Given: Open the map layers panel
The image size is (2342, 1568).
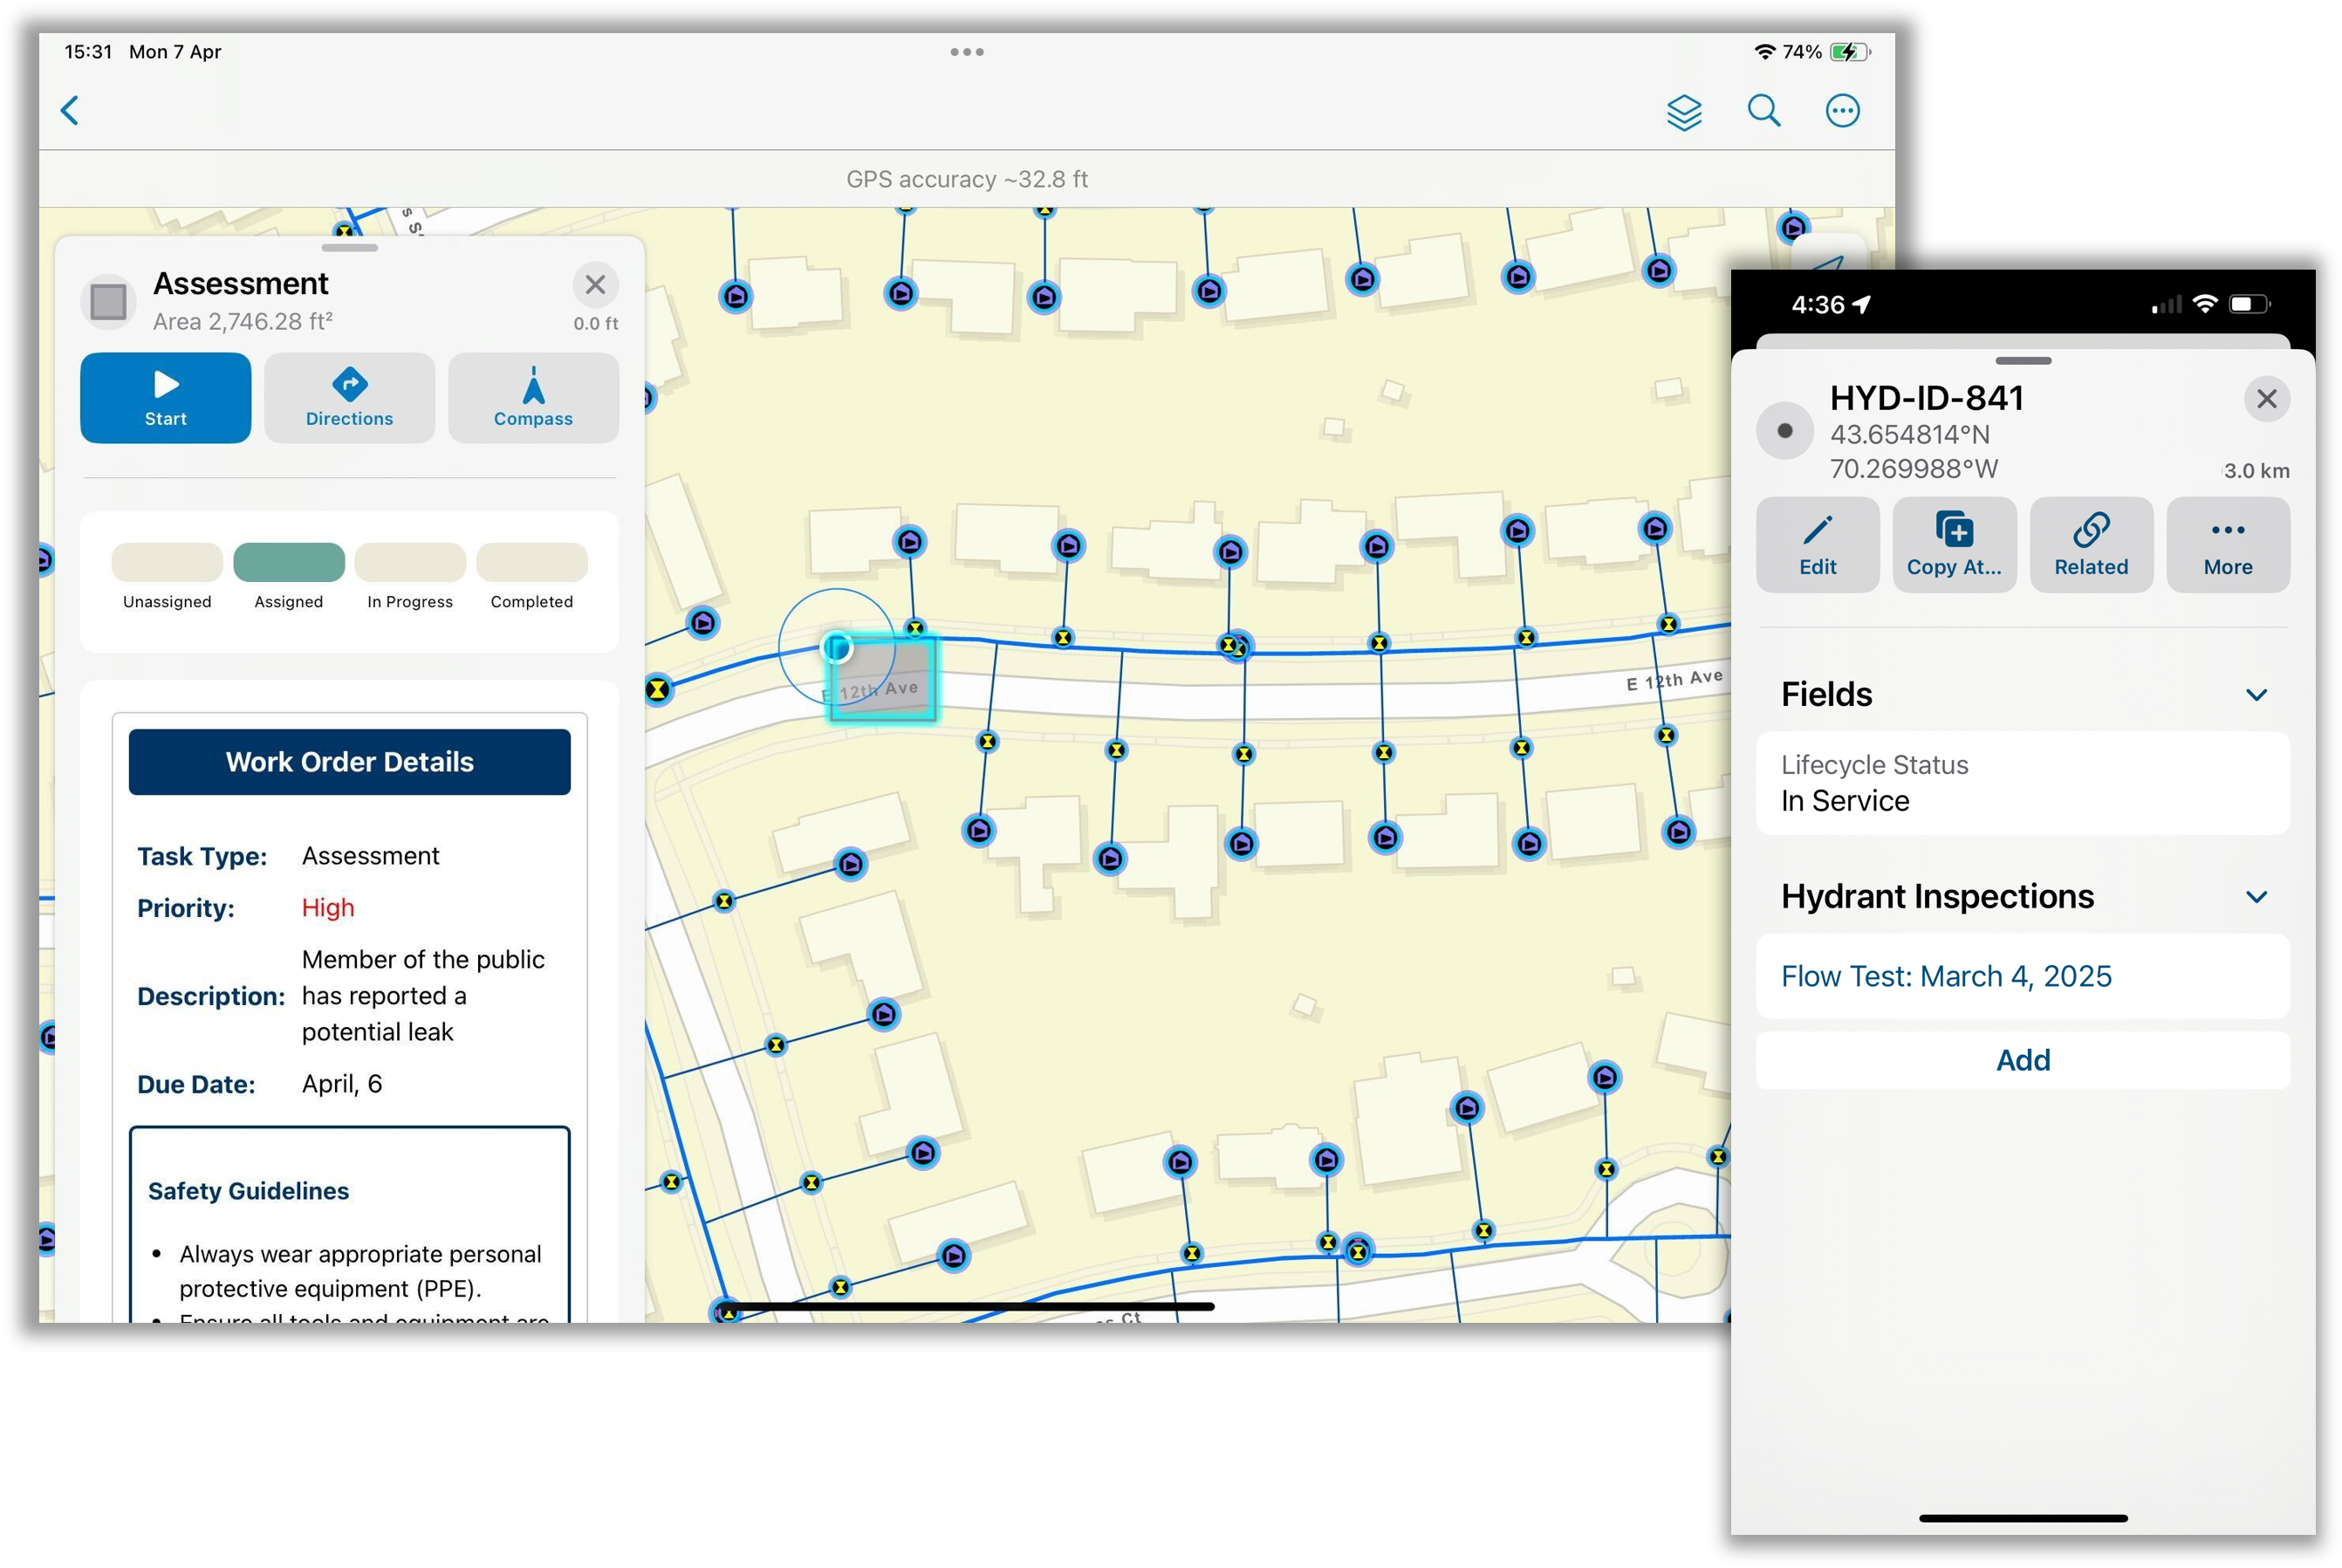Looking at the screenshot, I should [1685, 111].
